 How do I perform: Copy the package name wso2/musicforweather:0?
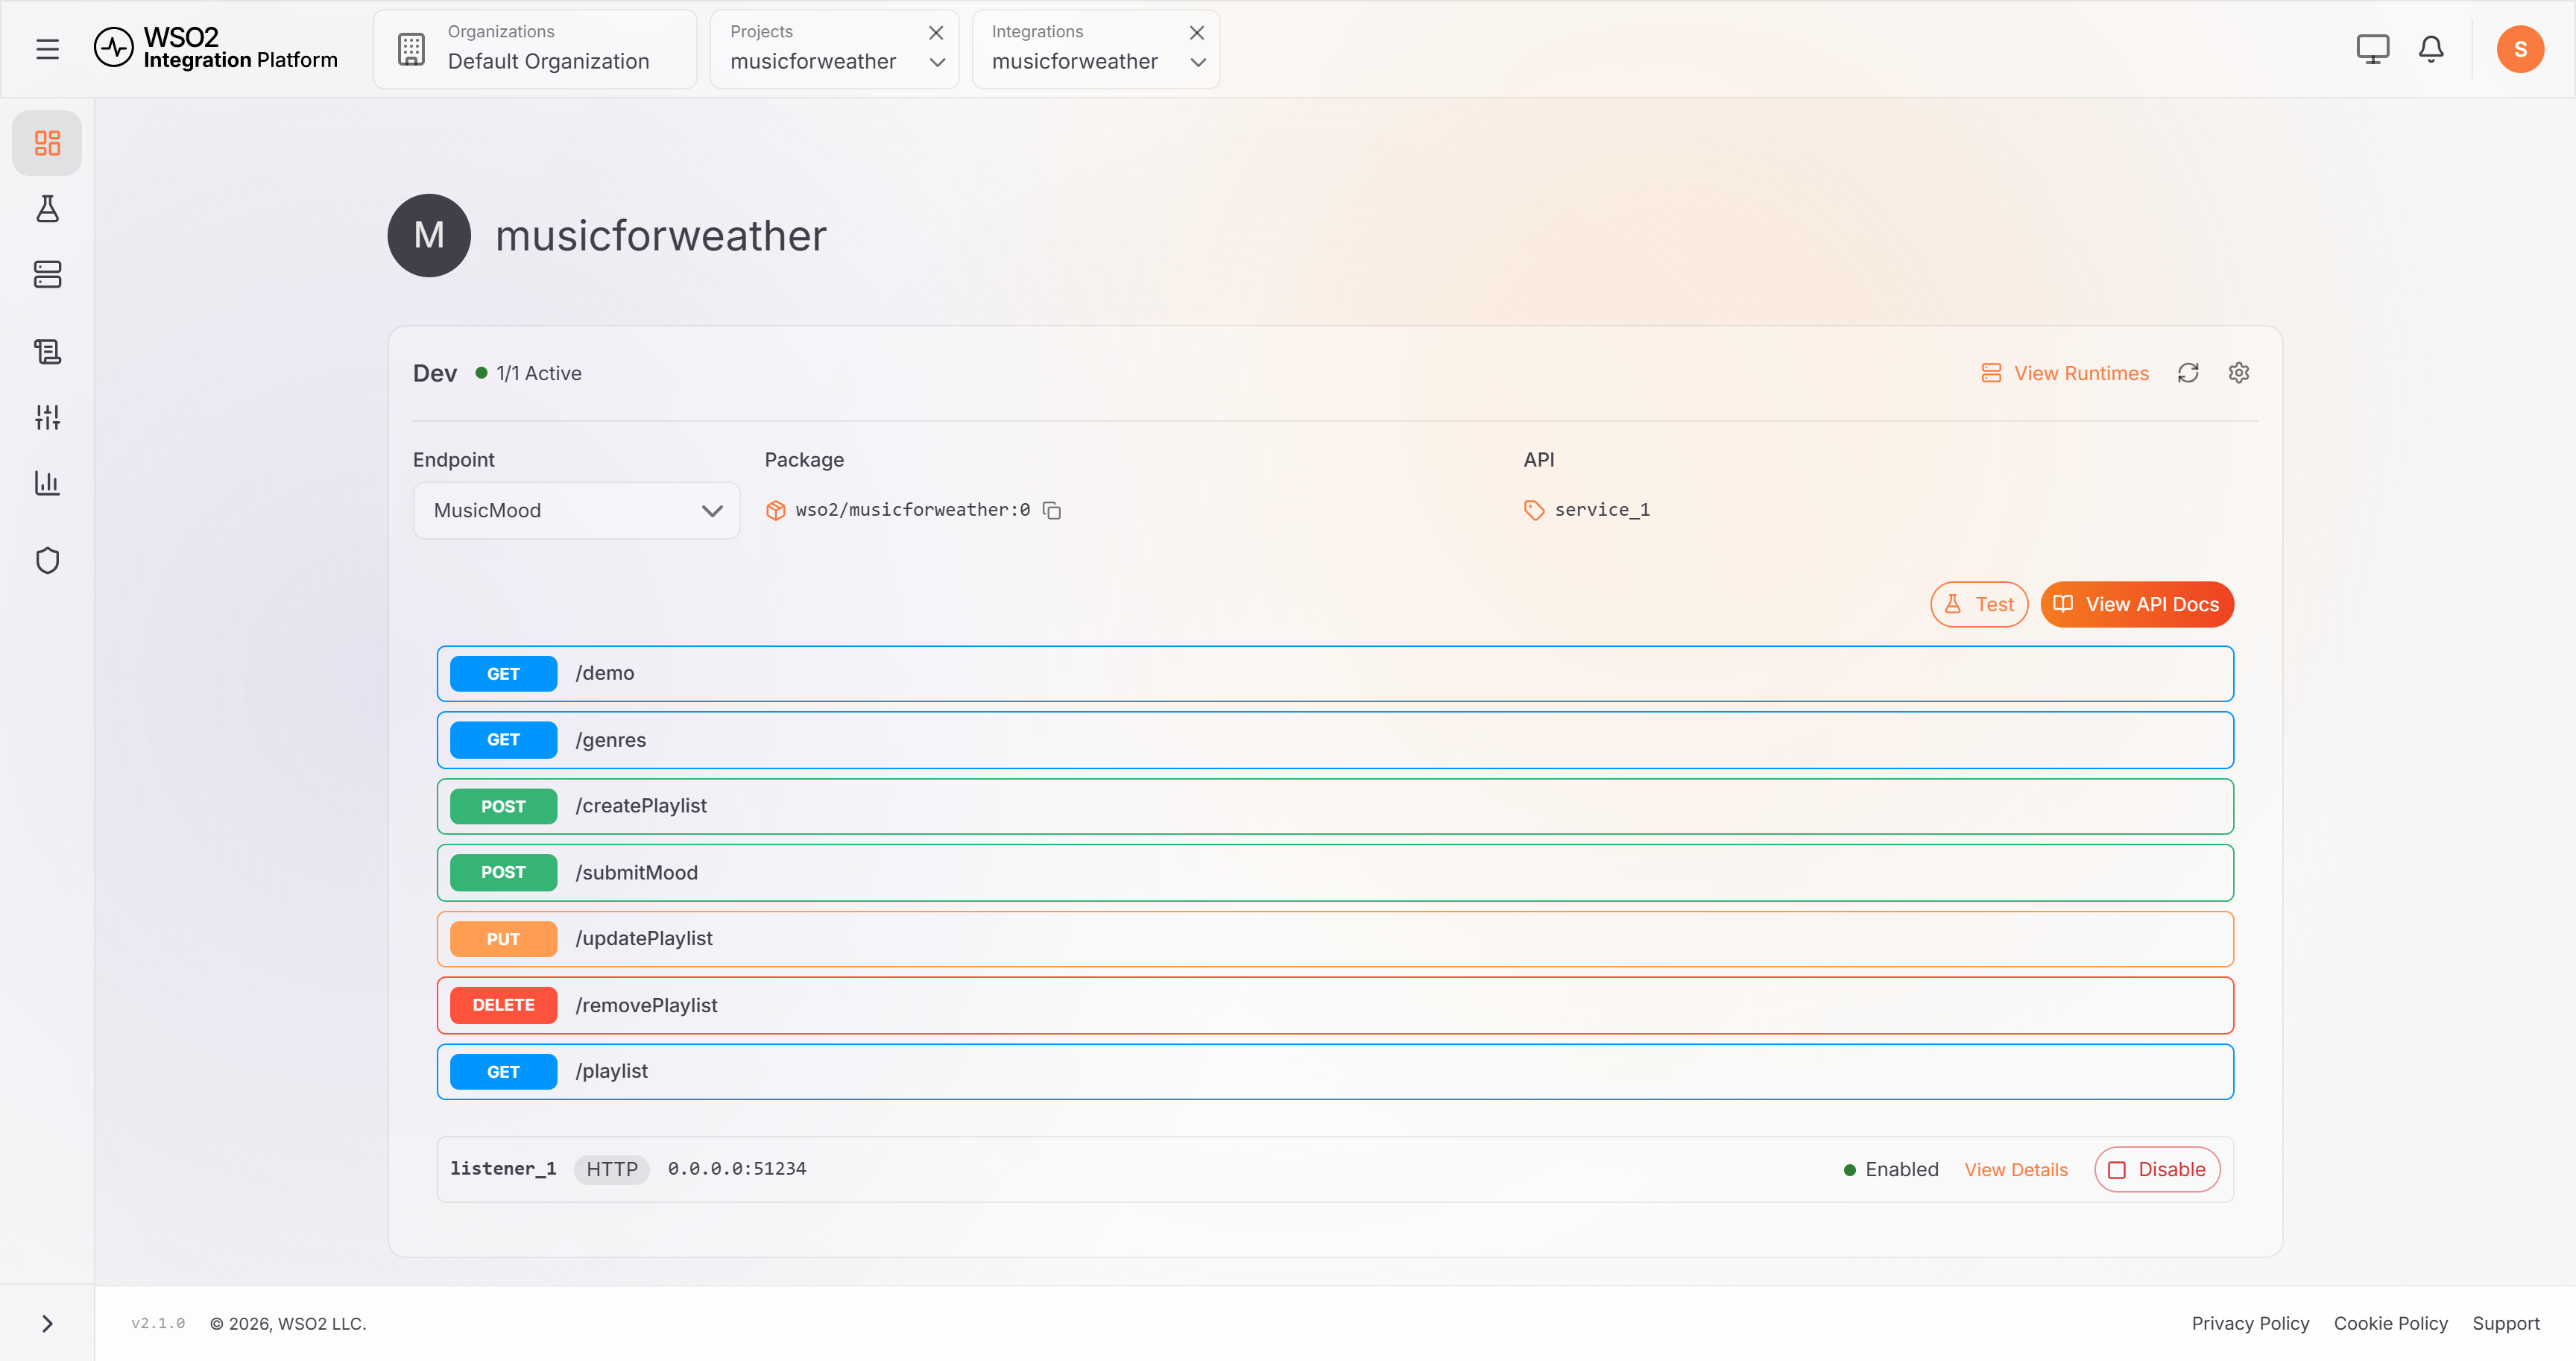click(1052, 510)
